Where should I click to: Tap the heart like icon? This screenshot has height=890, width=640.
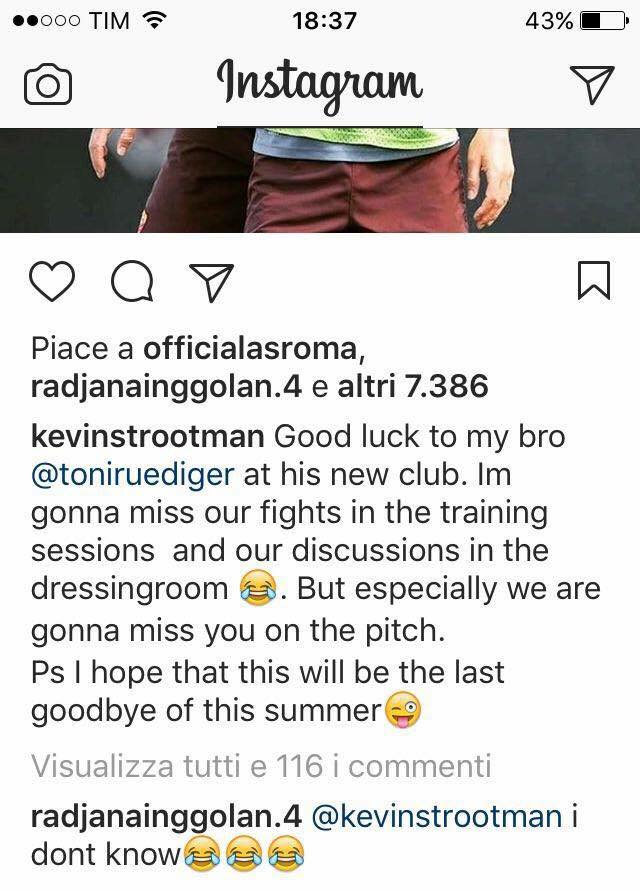pos(52,281)
